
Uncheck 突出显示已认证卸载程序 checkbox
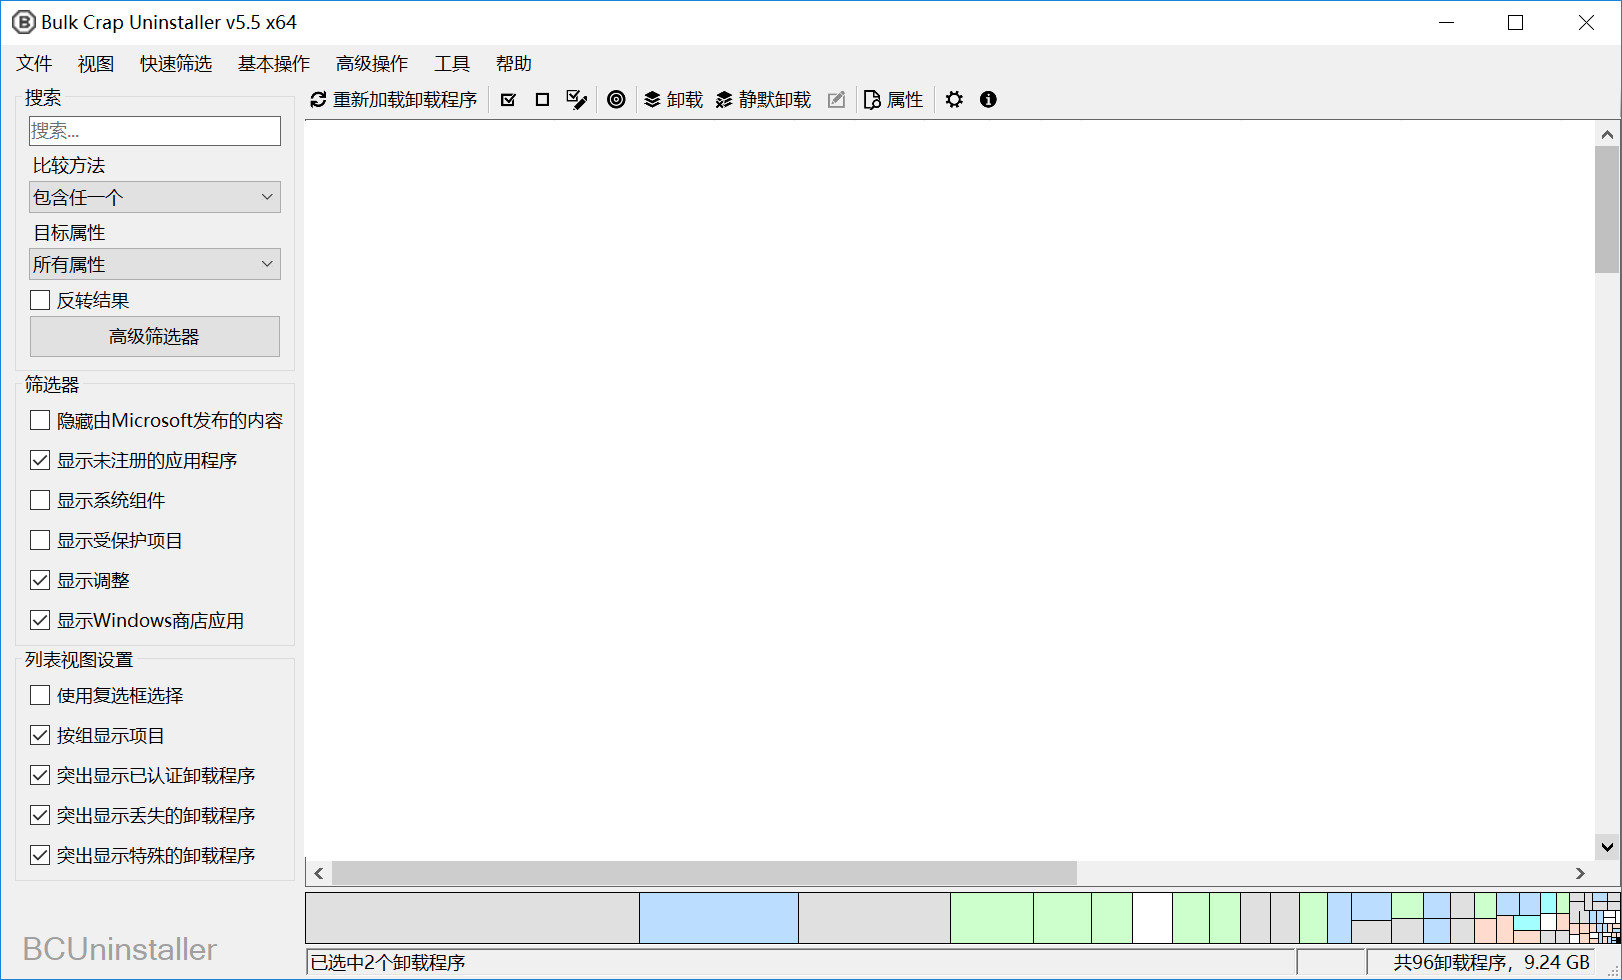click(40, 775)
